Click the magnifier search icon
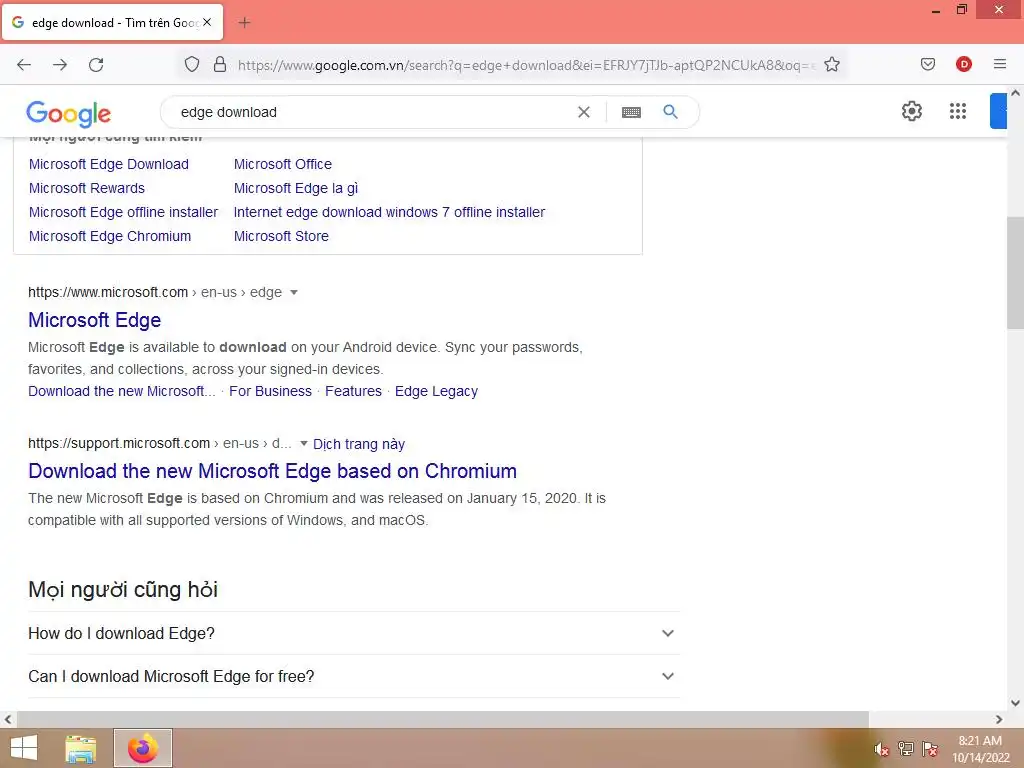The height and width of the screenshot is (768, 1024). (670, 112)
